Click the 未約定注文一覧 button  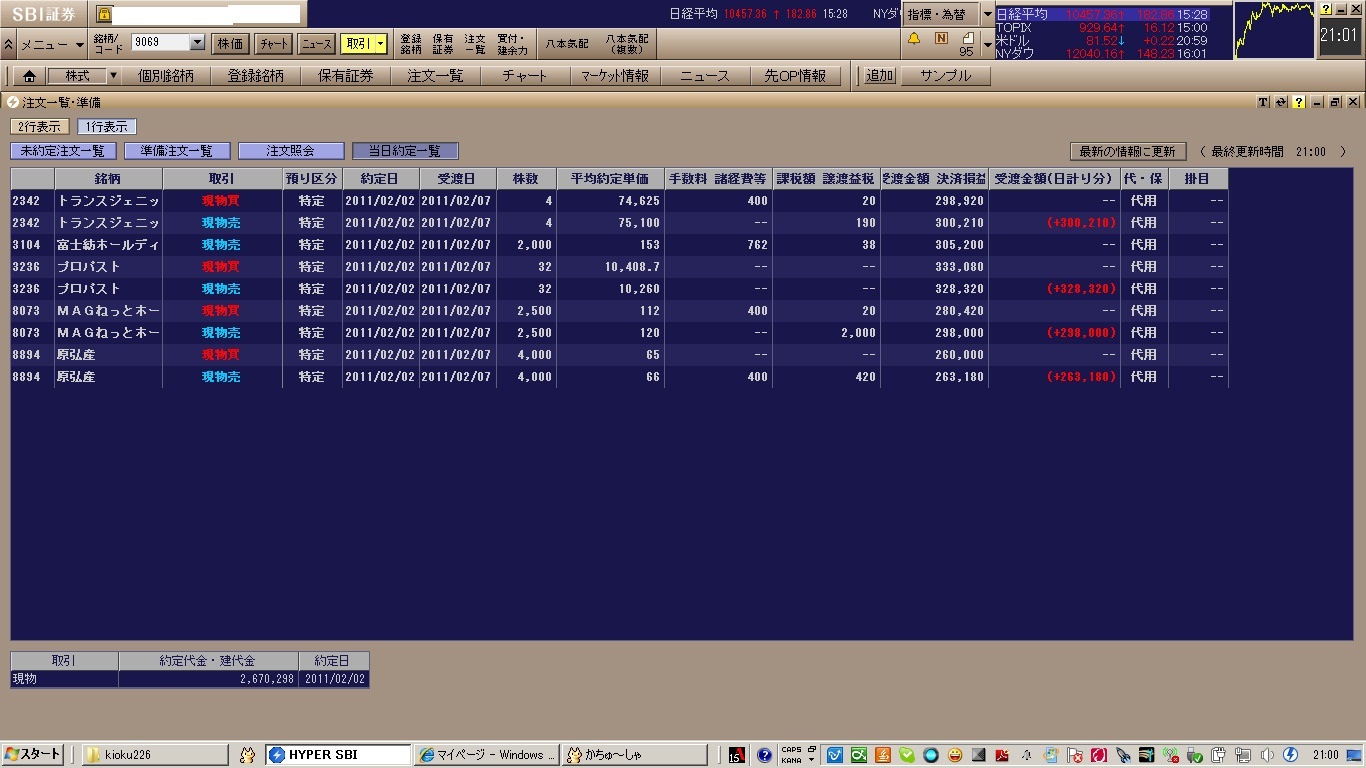63,151
